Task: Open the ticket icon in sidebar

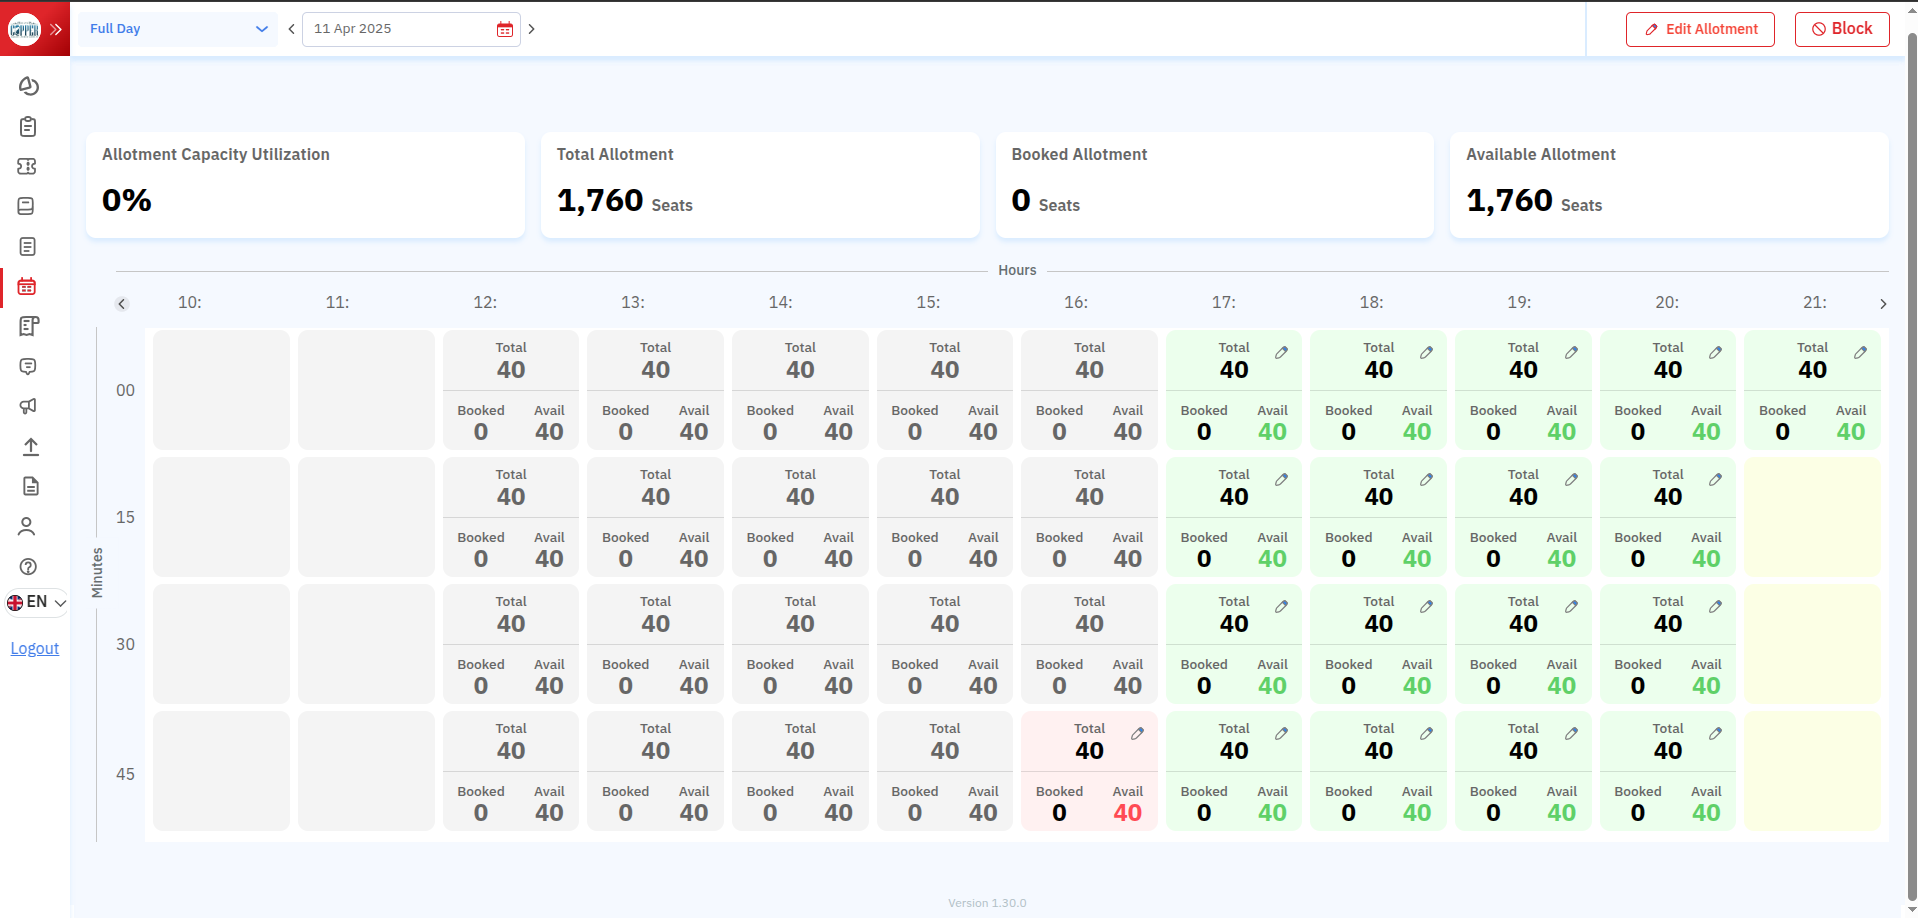Action: click(28, 167)
